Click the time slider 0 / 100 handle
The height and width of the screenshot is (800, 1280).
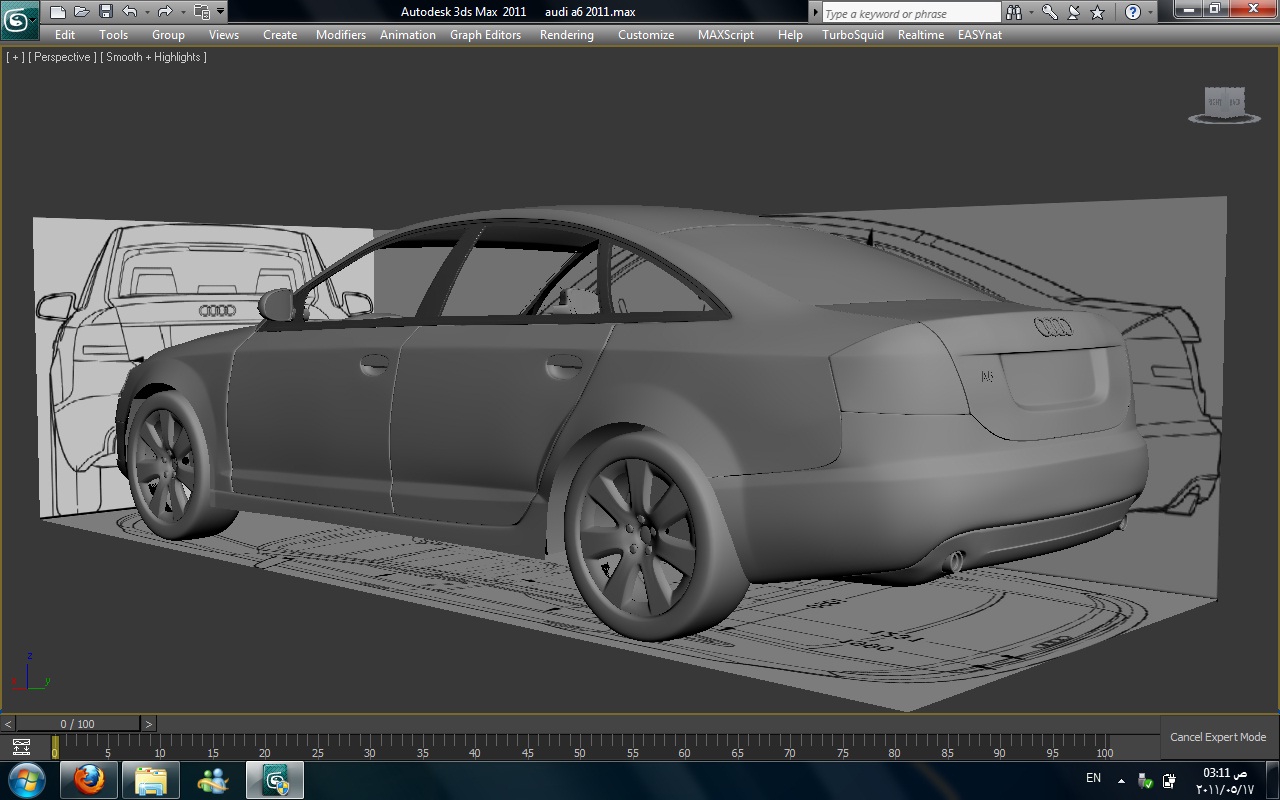tap(77, 724)
